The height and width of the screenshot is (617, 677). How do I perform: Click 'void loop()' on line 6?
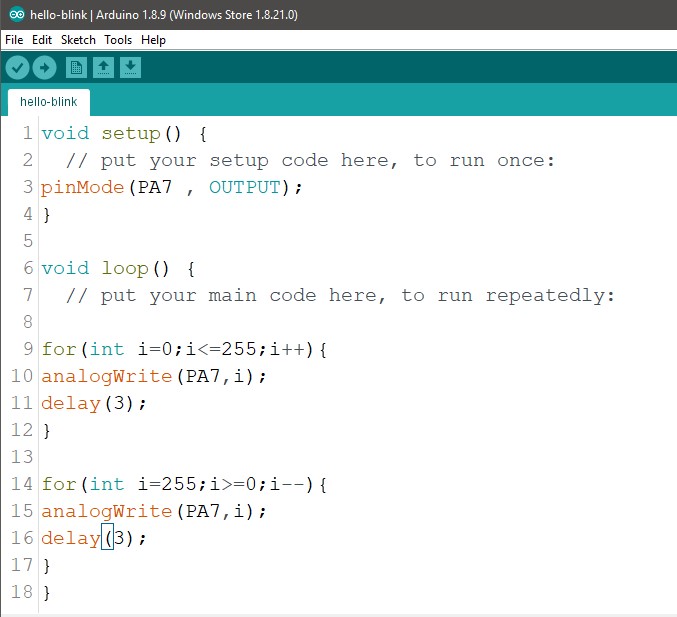[x=105, y=269]
